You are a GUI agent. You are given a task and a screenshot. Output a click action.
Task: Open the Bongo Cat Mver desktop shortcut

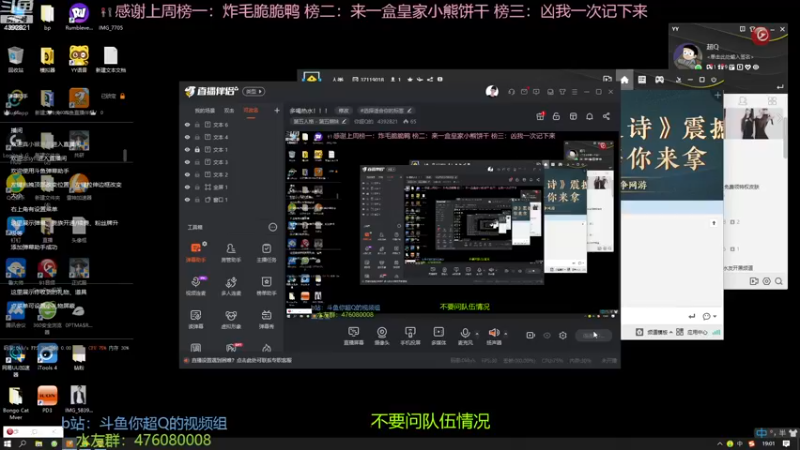(x=16, y=403)
